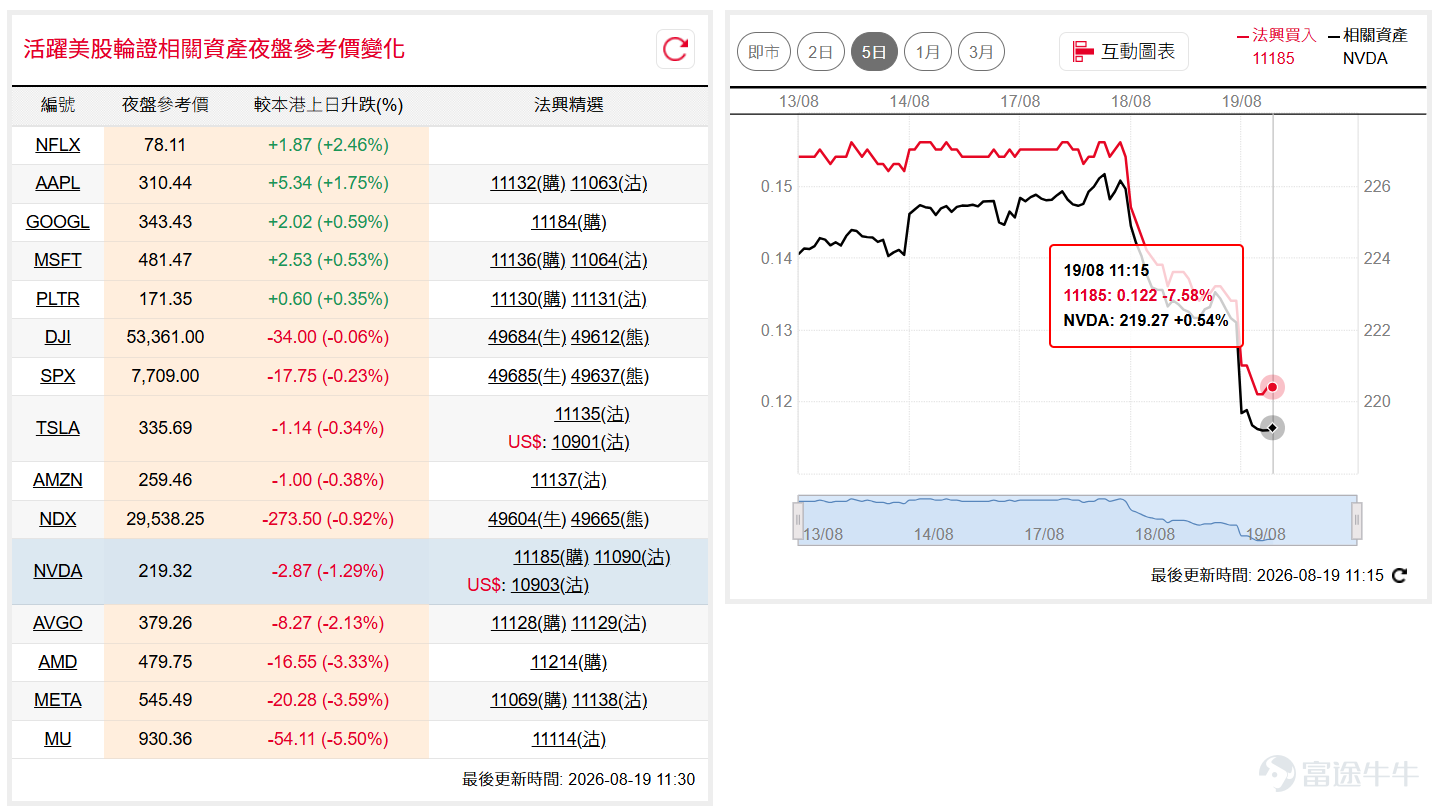Open AVGO put warrant 11129
The width and height of the screenshot is (1439, 810).
coord(608,623)
